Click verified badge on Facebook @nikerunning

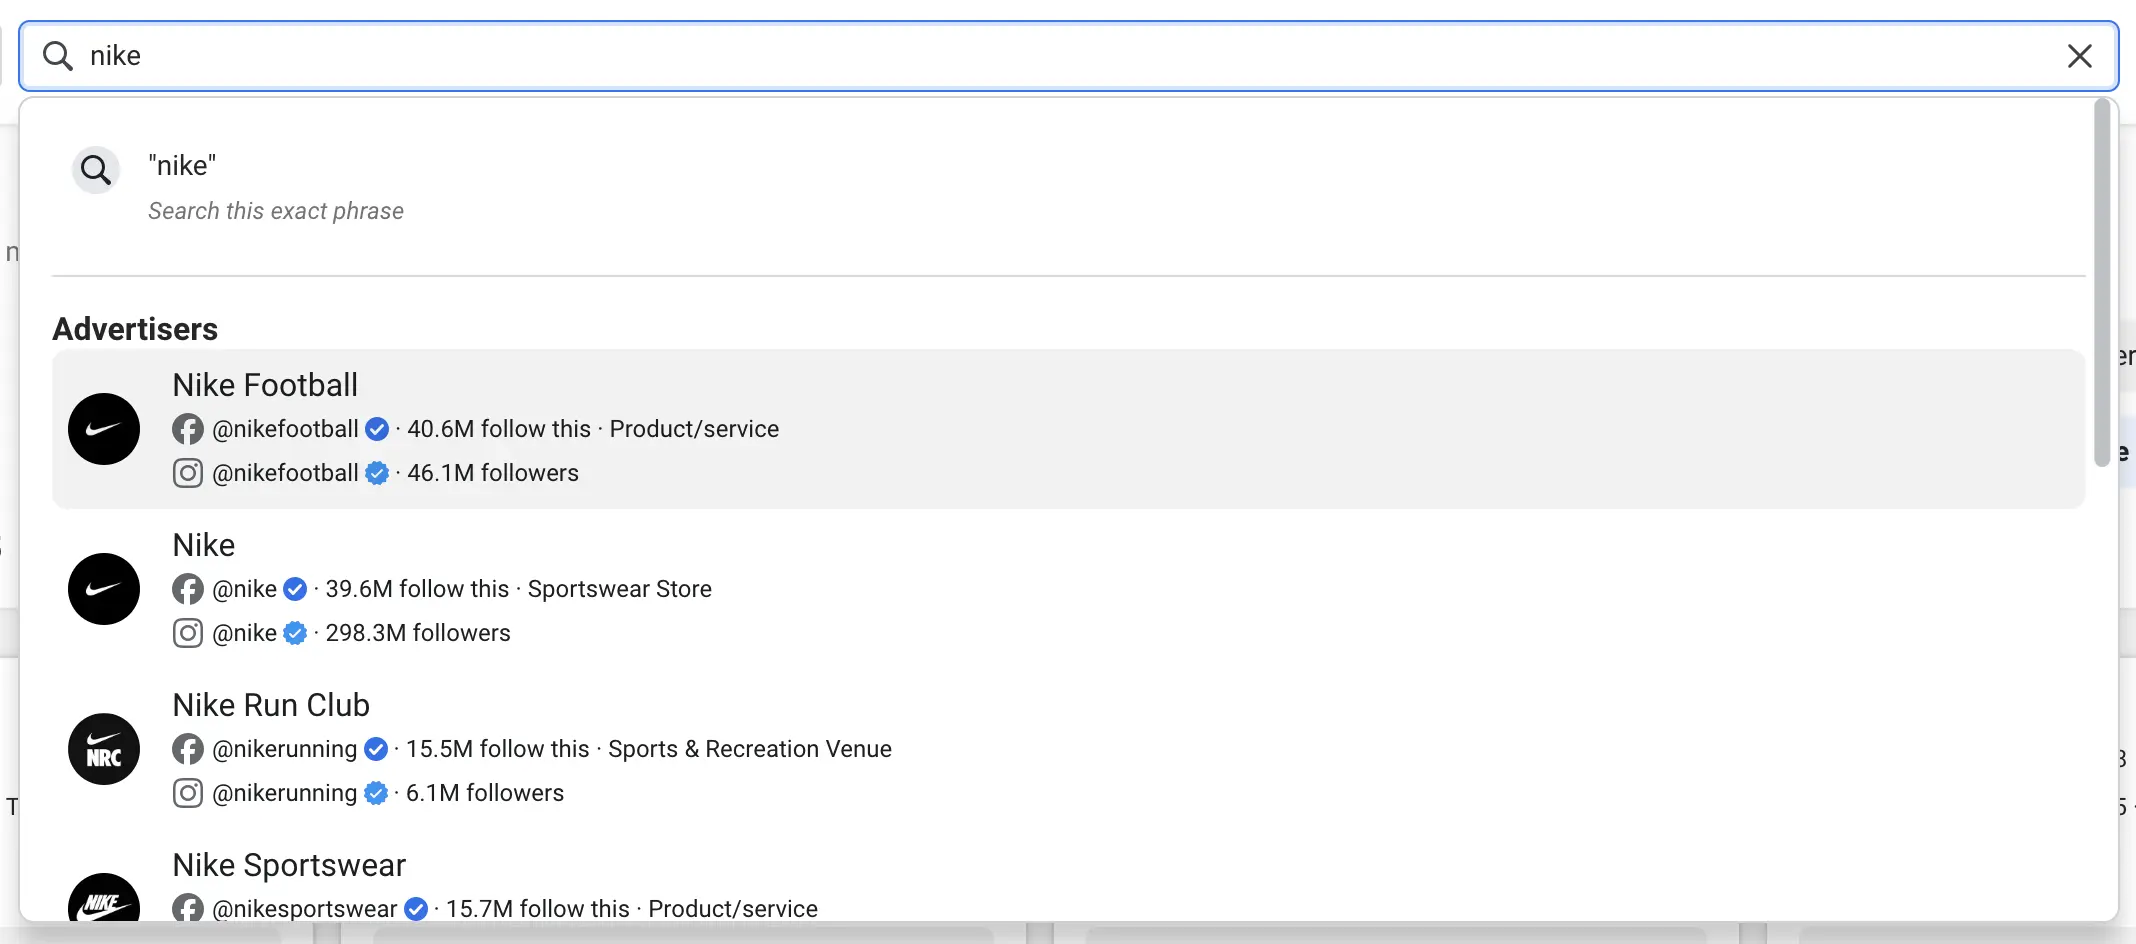click(x=376, y=749)
